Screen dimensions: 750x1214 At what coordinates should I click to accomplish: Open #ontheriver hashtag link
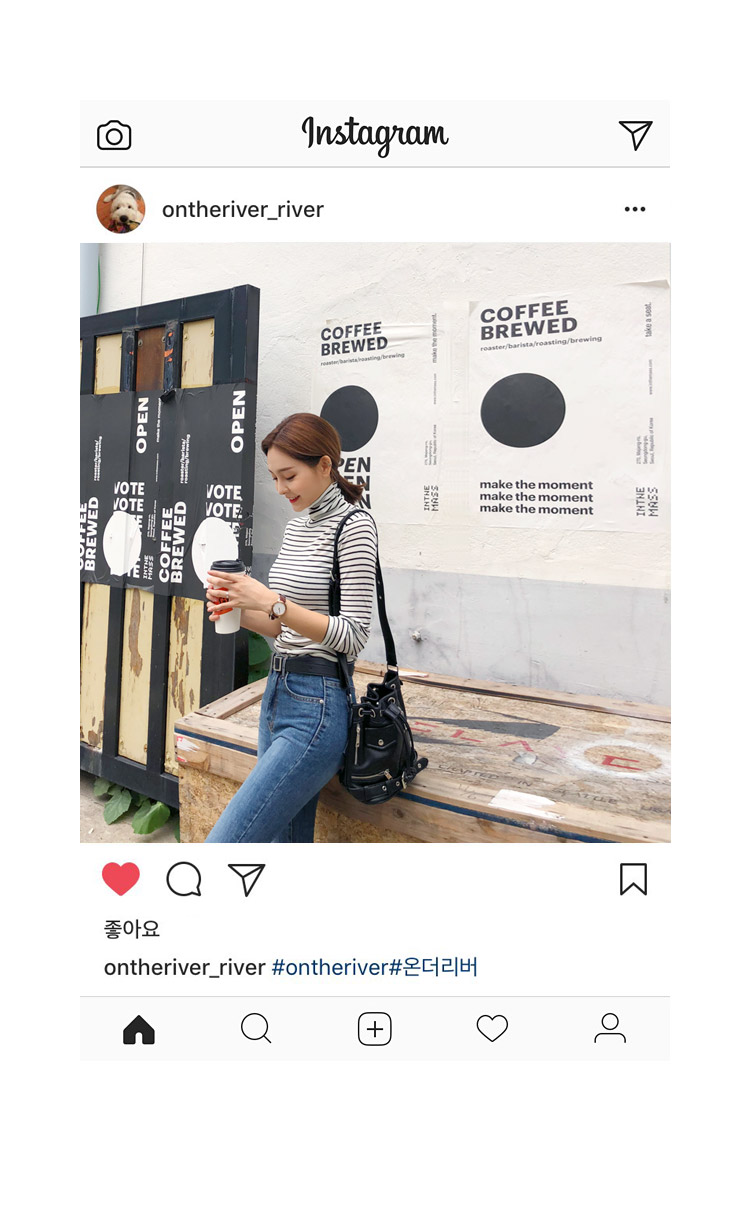(x=330, y=967)
